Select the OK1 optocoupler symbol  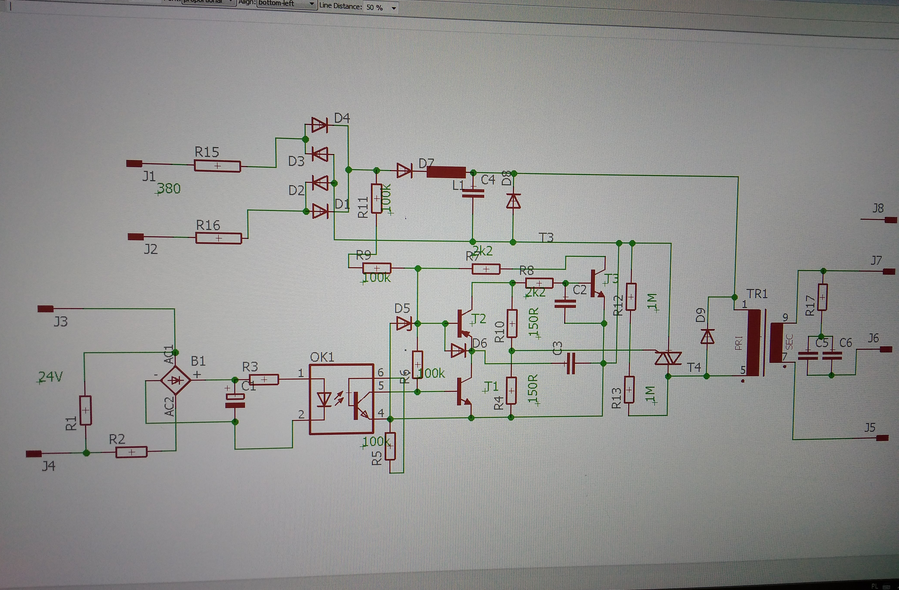(342, 399)
